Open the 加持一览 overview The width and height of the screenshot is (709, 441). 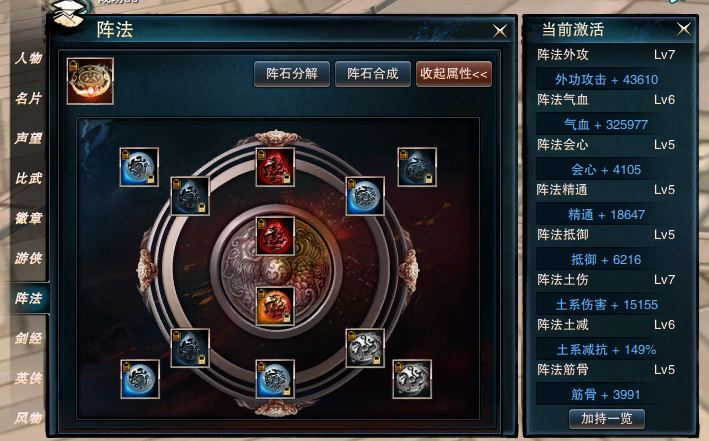(606, 418)
